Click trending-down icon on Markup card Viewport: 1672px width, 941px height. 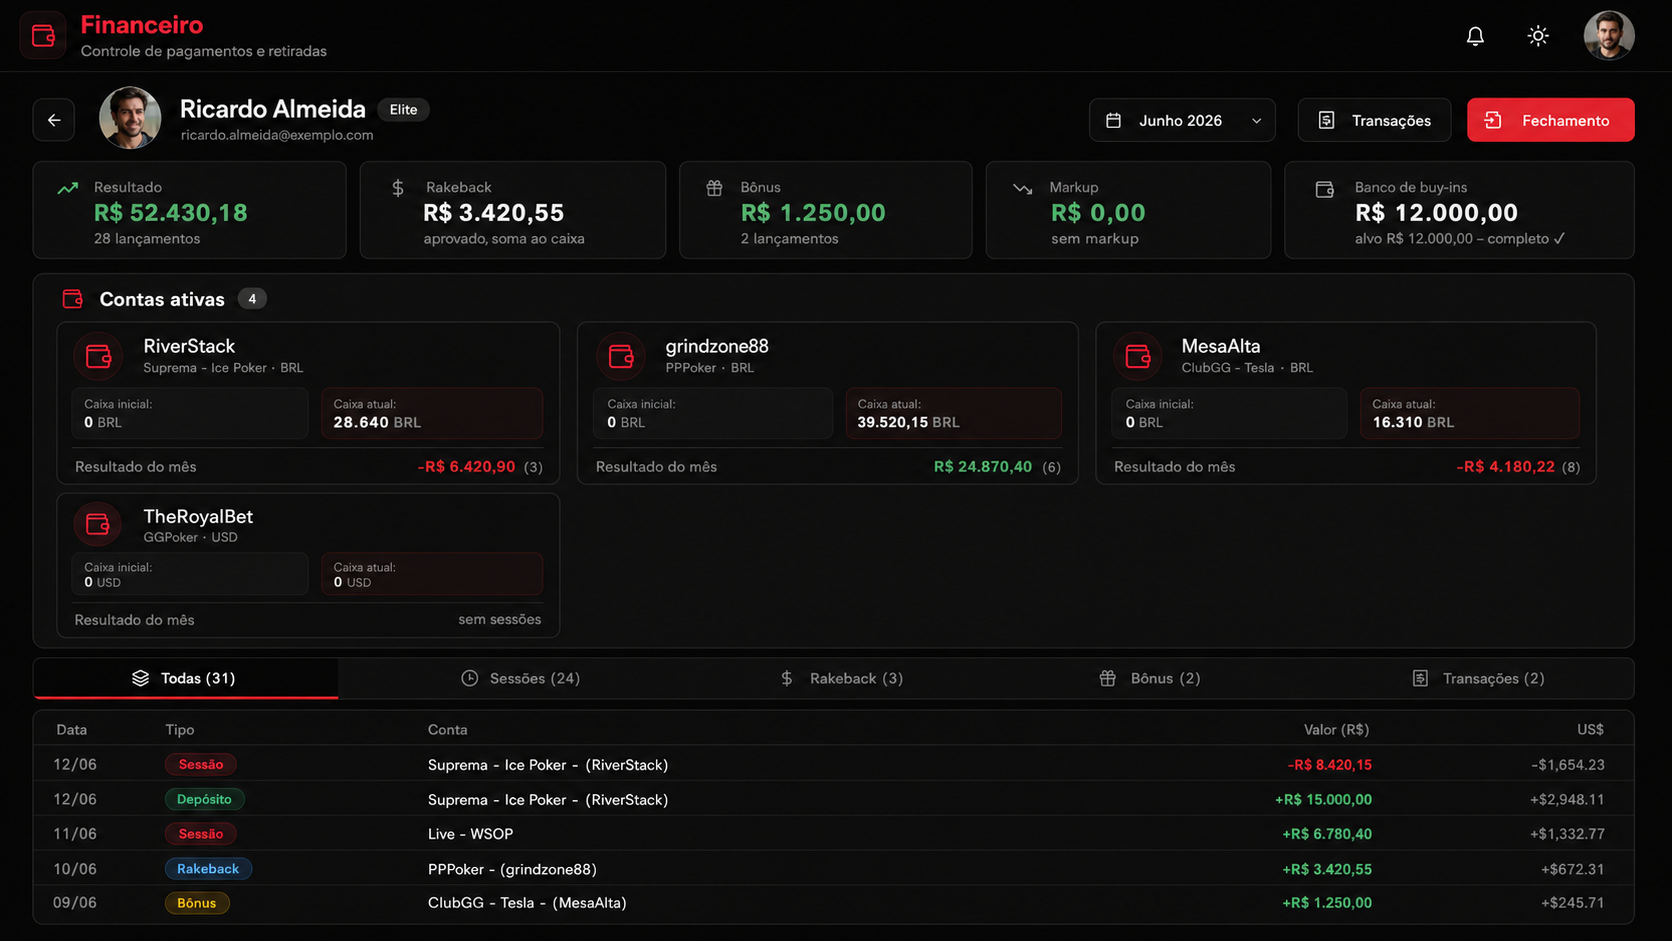[x=1022, y=188]
